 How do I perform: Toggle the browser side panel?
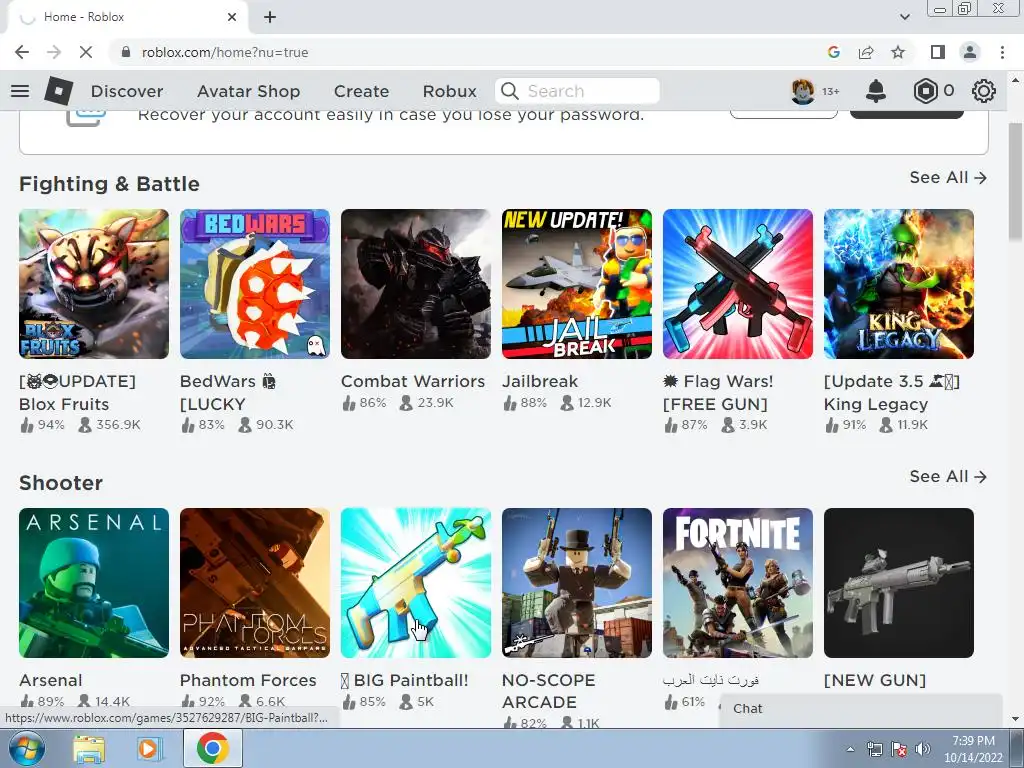938,52
